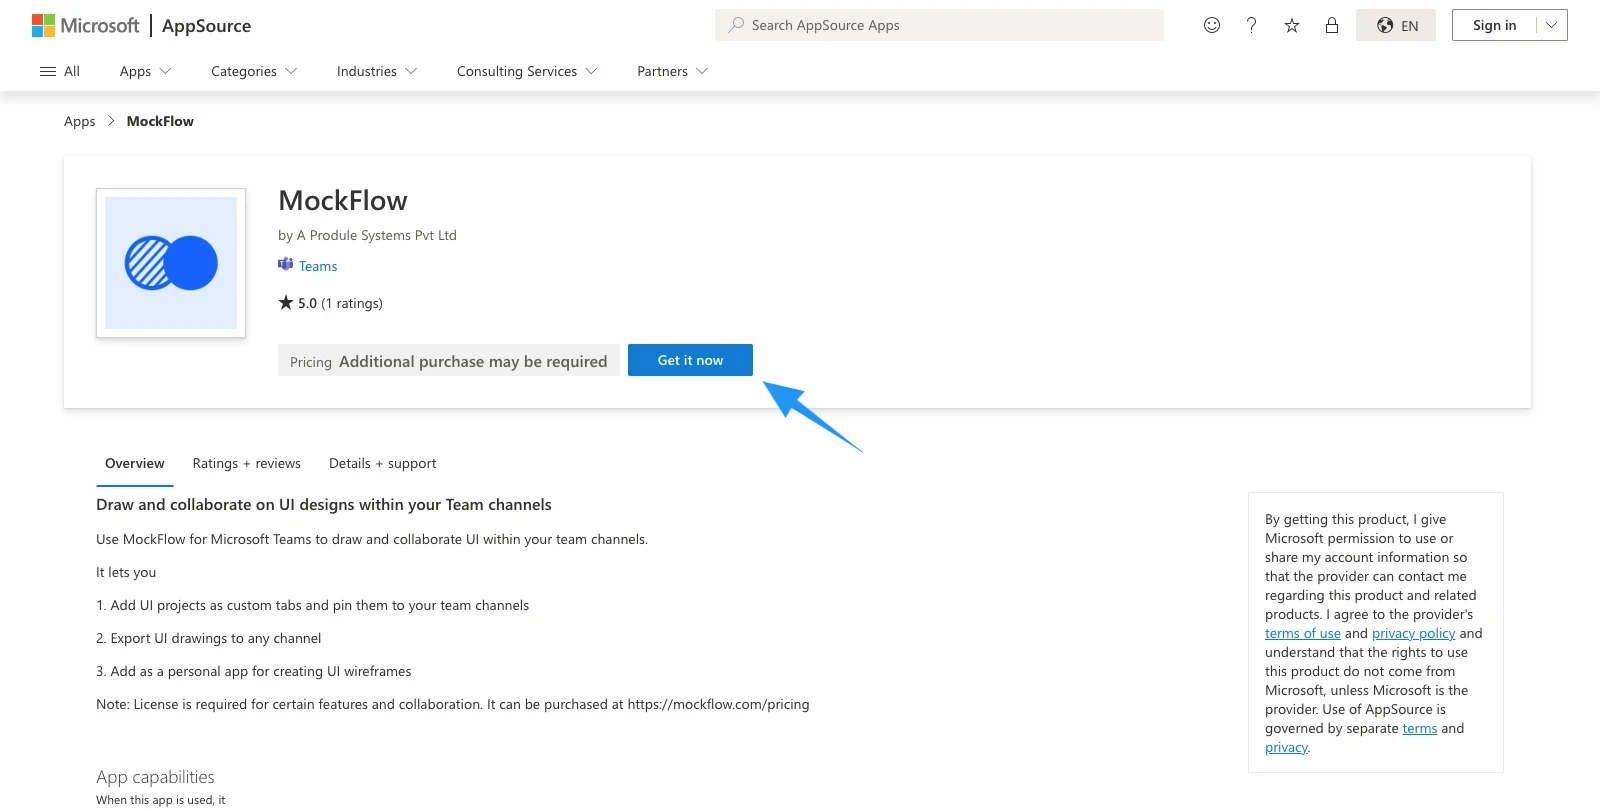Change language with EN globe button
1600x811 pixels.
(1396, 25)
